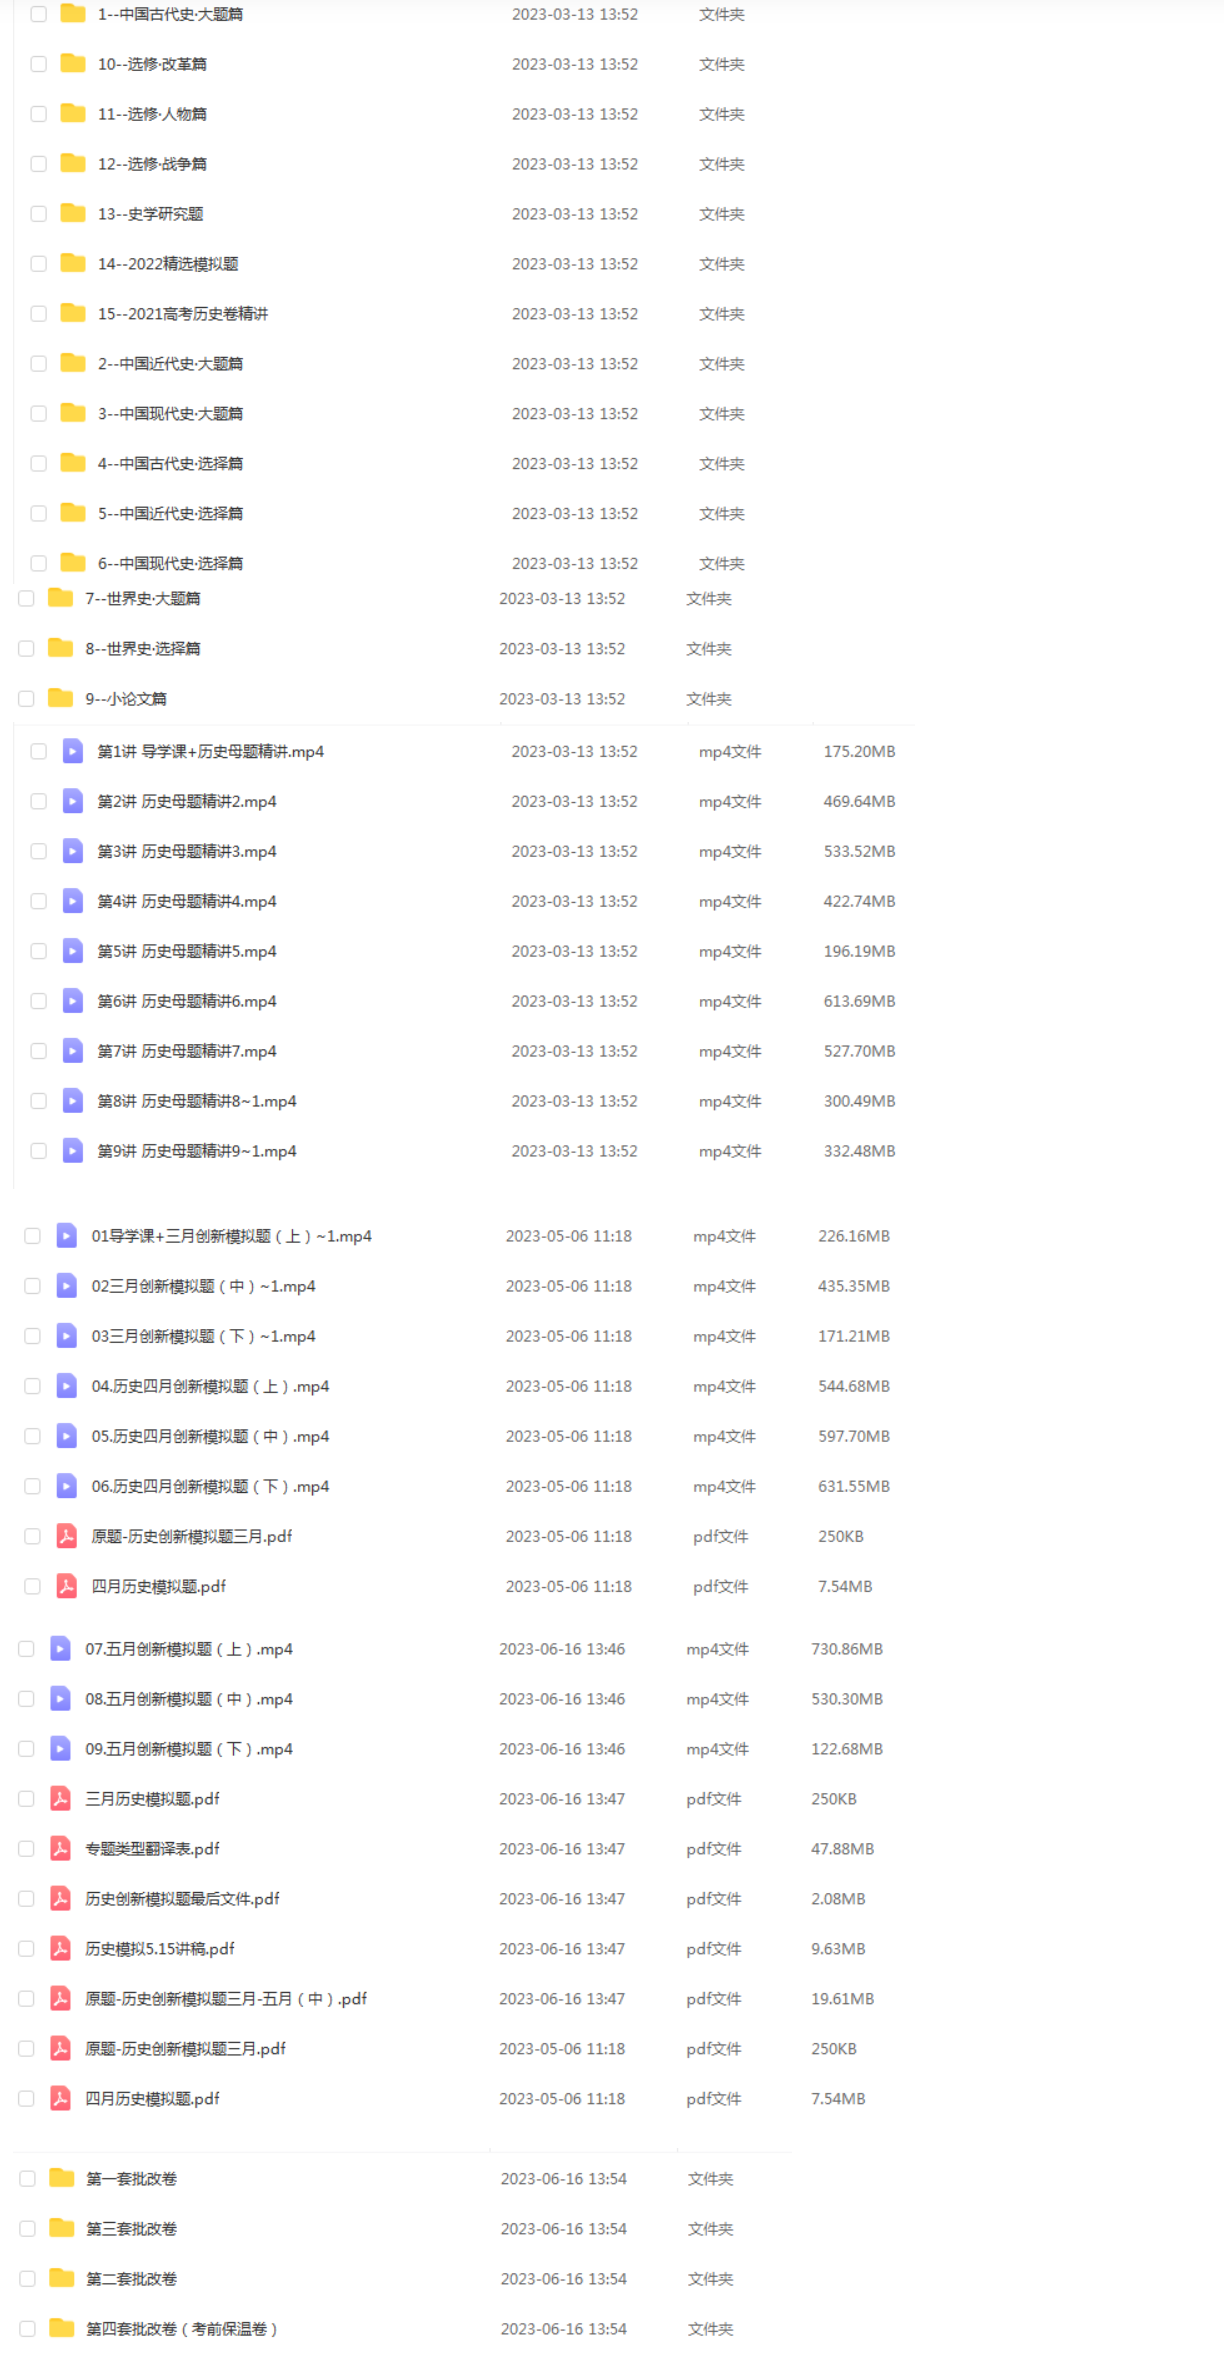
Task: Click the folder icon for 13--史学研究题
Action: point(73,213)
